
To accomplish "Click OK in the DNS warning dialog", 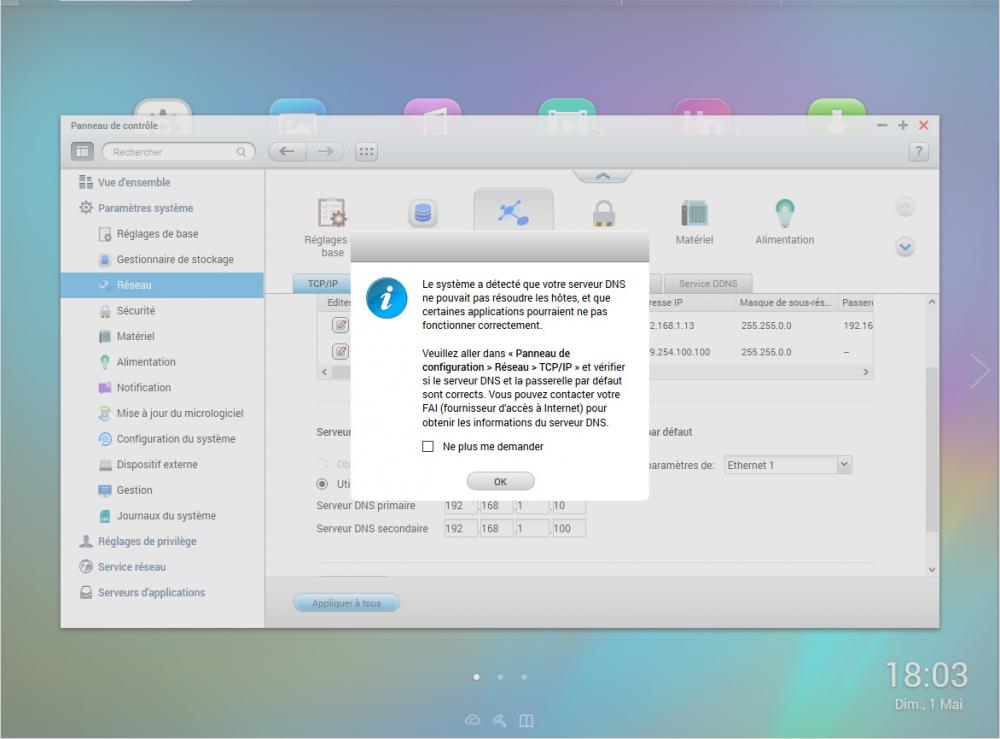I will [500, 481].
